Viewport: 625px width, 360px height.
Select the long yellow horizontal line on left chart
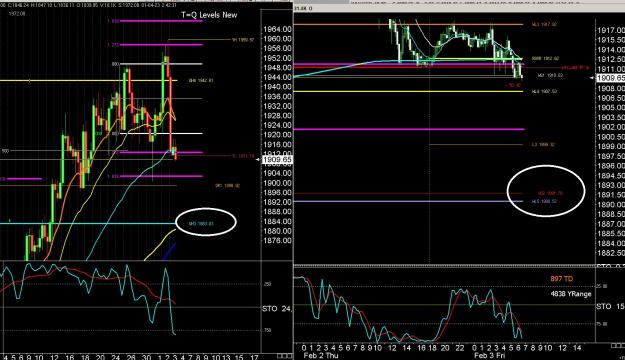88,81
